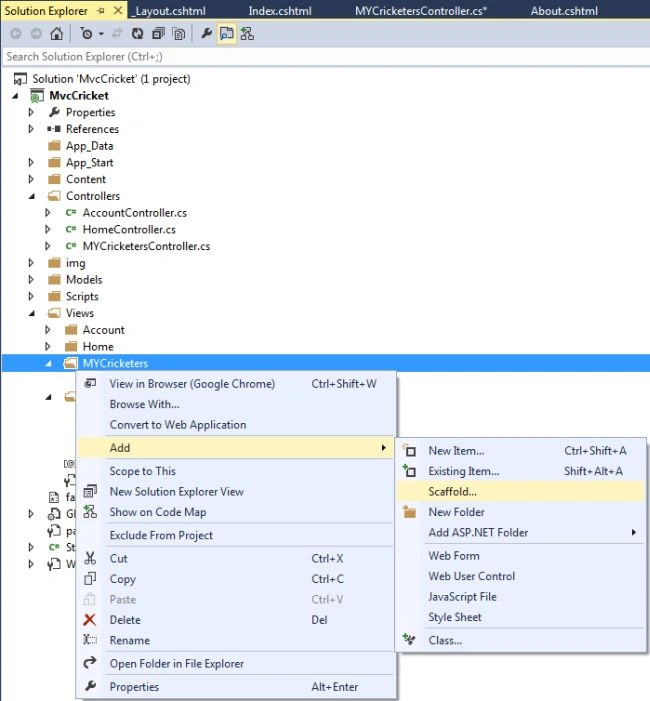This screenshot has height=701, width=650.
Task: Choose Convert to Web Application
Action: [237, 425]
